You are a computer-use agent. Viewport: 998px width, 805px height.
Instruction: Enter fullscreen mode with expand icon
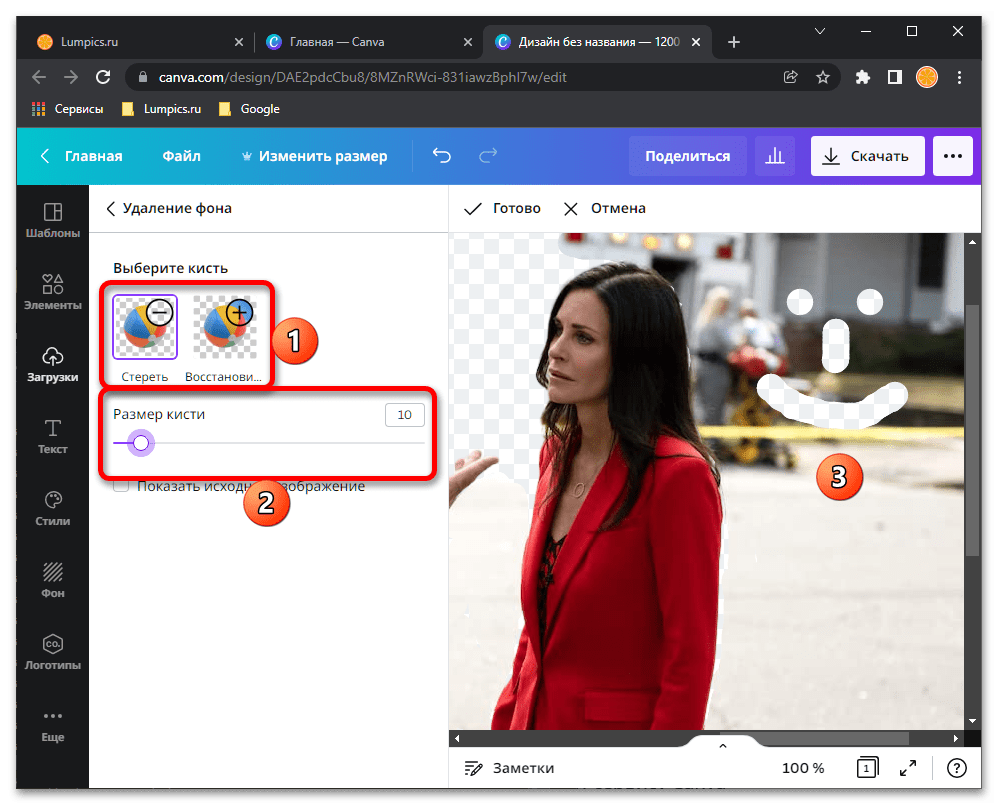pos(908,768)
